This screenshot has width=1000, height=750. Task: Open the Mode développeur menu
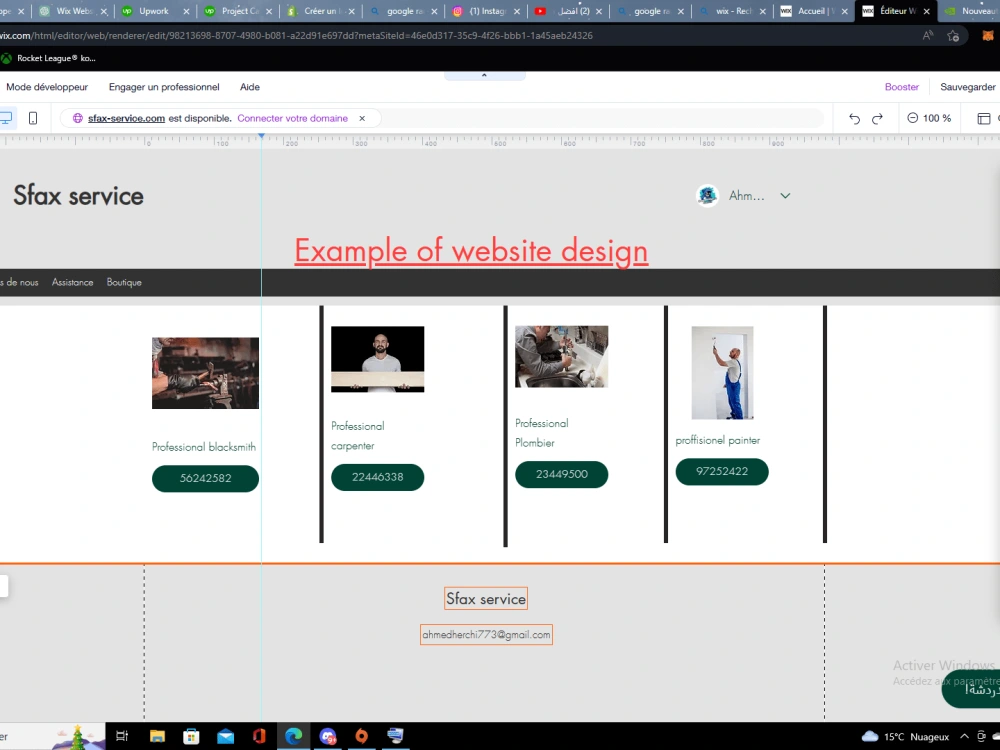click(47, 87)
